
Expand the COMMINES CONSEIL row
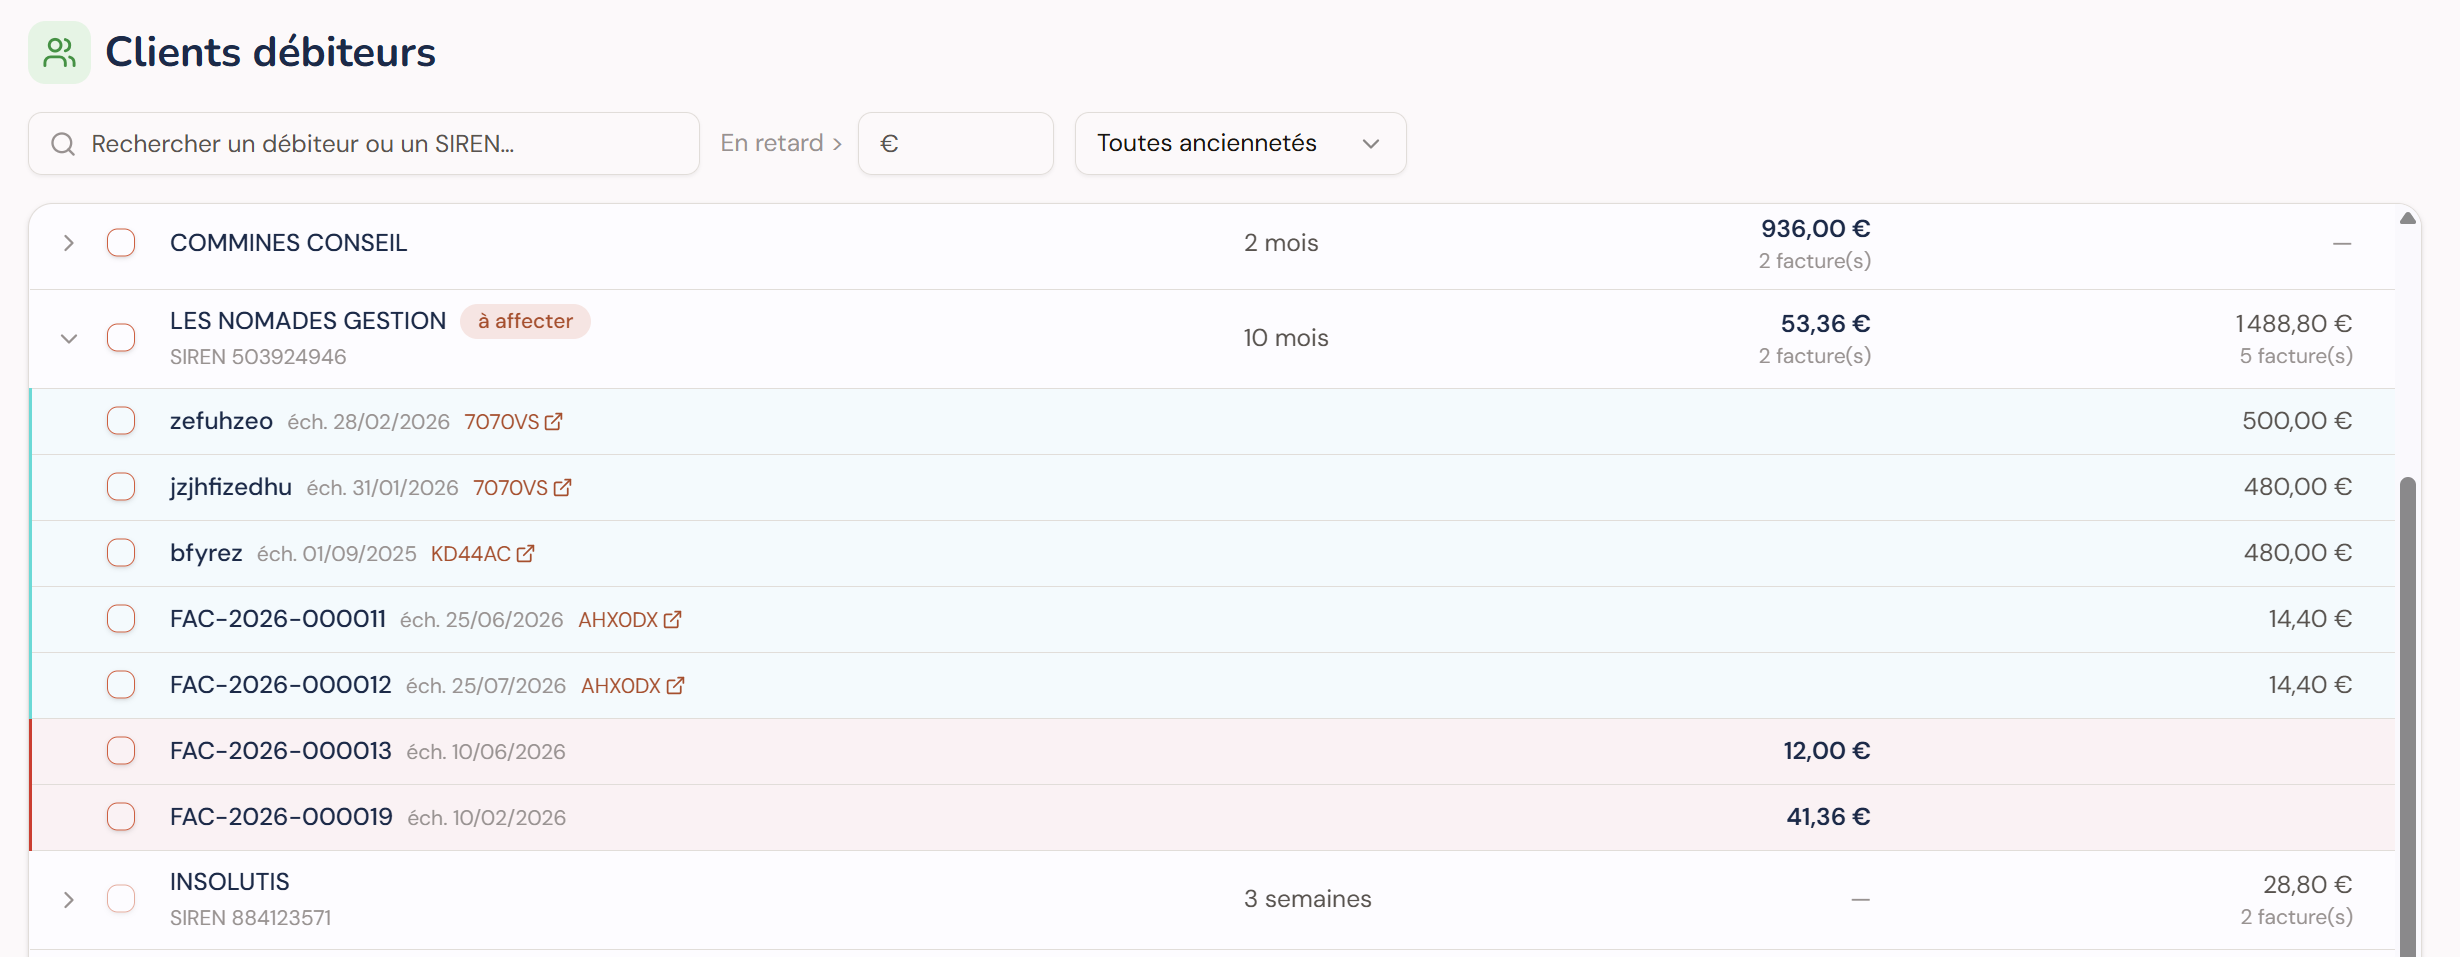68,243
